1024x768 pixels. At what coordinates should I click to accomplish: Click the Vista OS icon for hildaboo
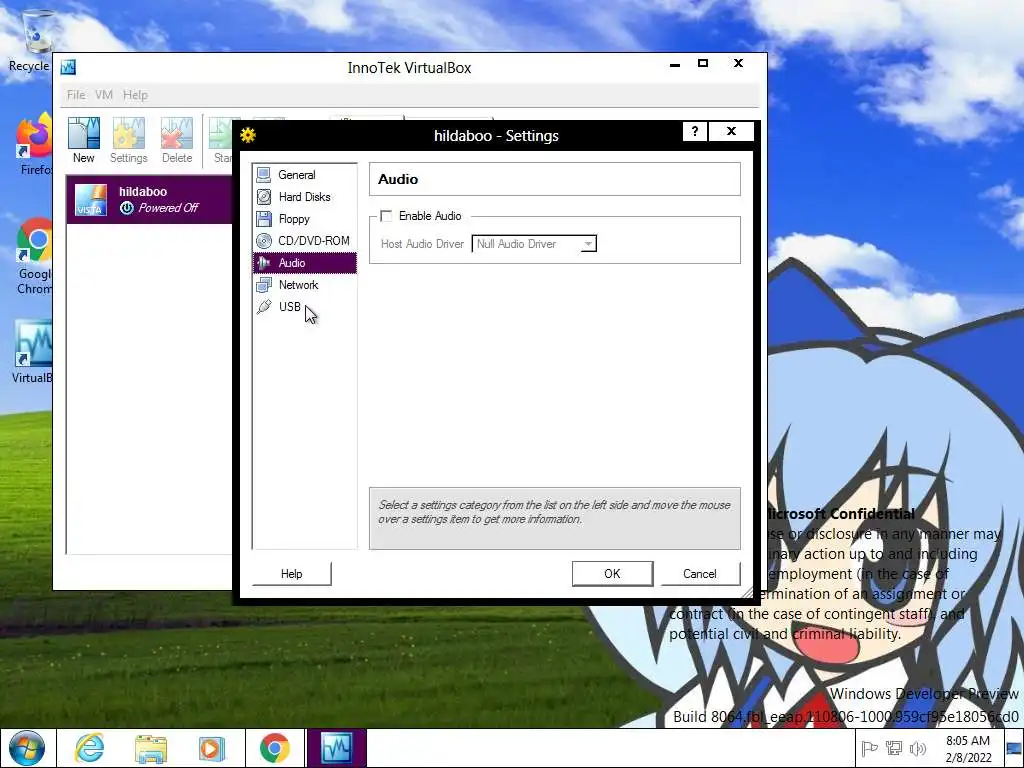point(91,200)
